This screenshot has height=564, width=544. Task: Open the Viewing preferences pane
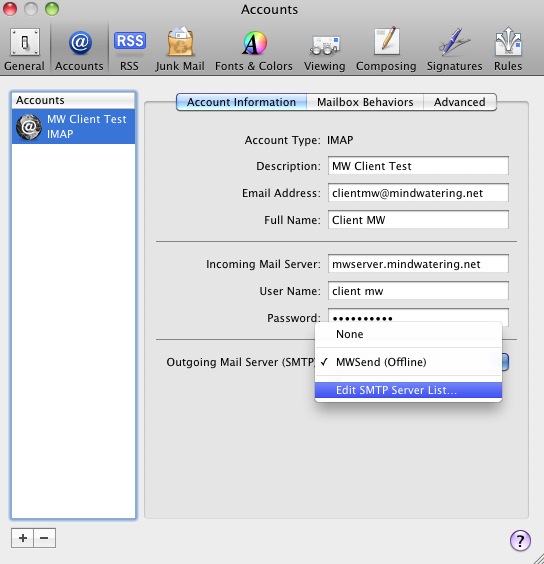325,50
